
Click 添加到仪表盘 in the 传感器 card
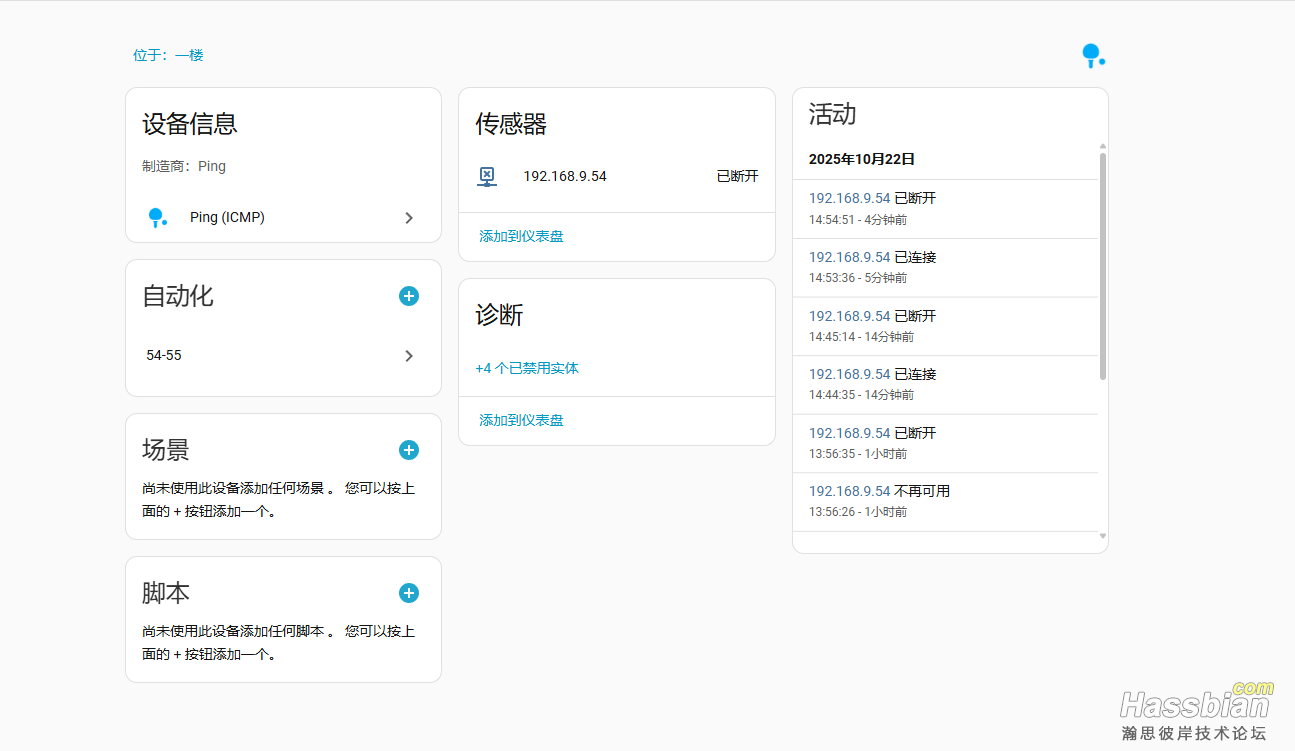point(521,237)
